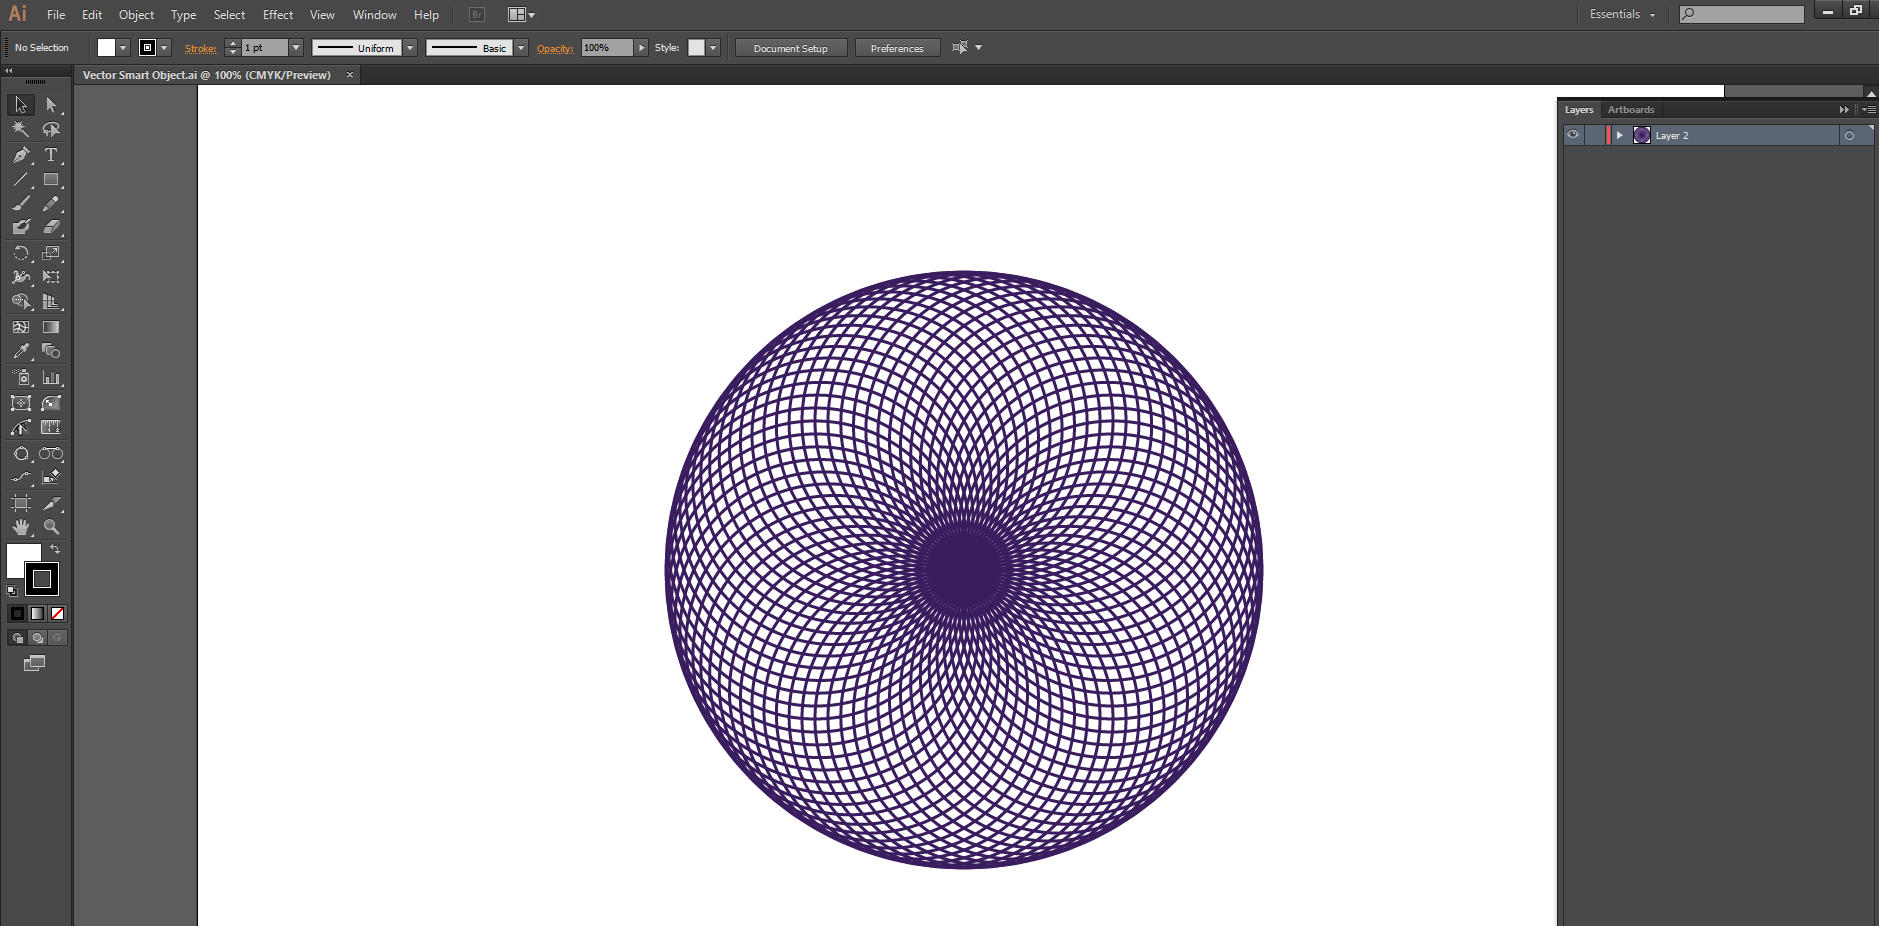Click the Preferences button
1879x926 pixels.
click(897, 48)
